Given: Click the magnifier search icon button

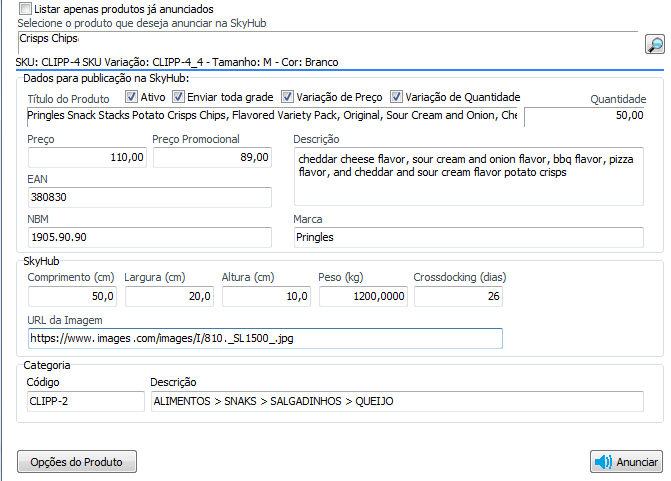Looking at the screenshot, I should (x=654, y=44).
